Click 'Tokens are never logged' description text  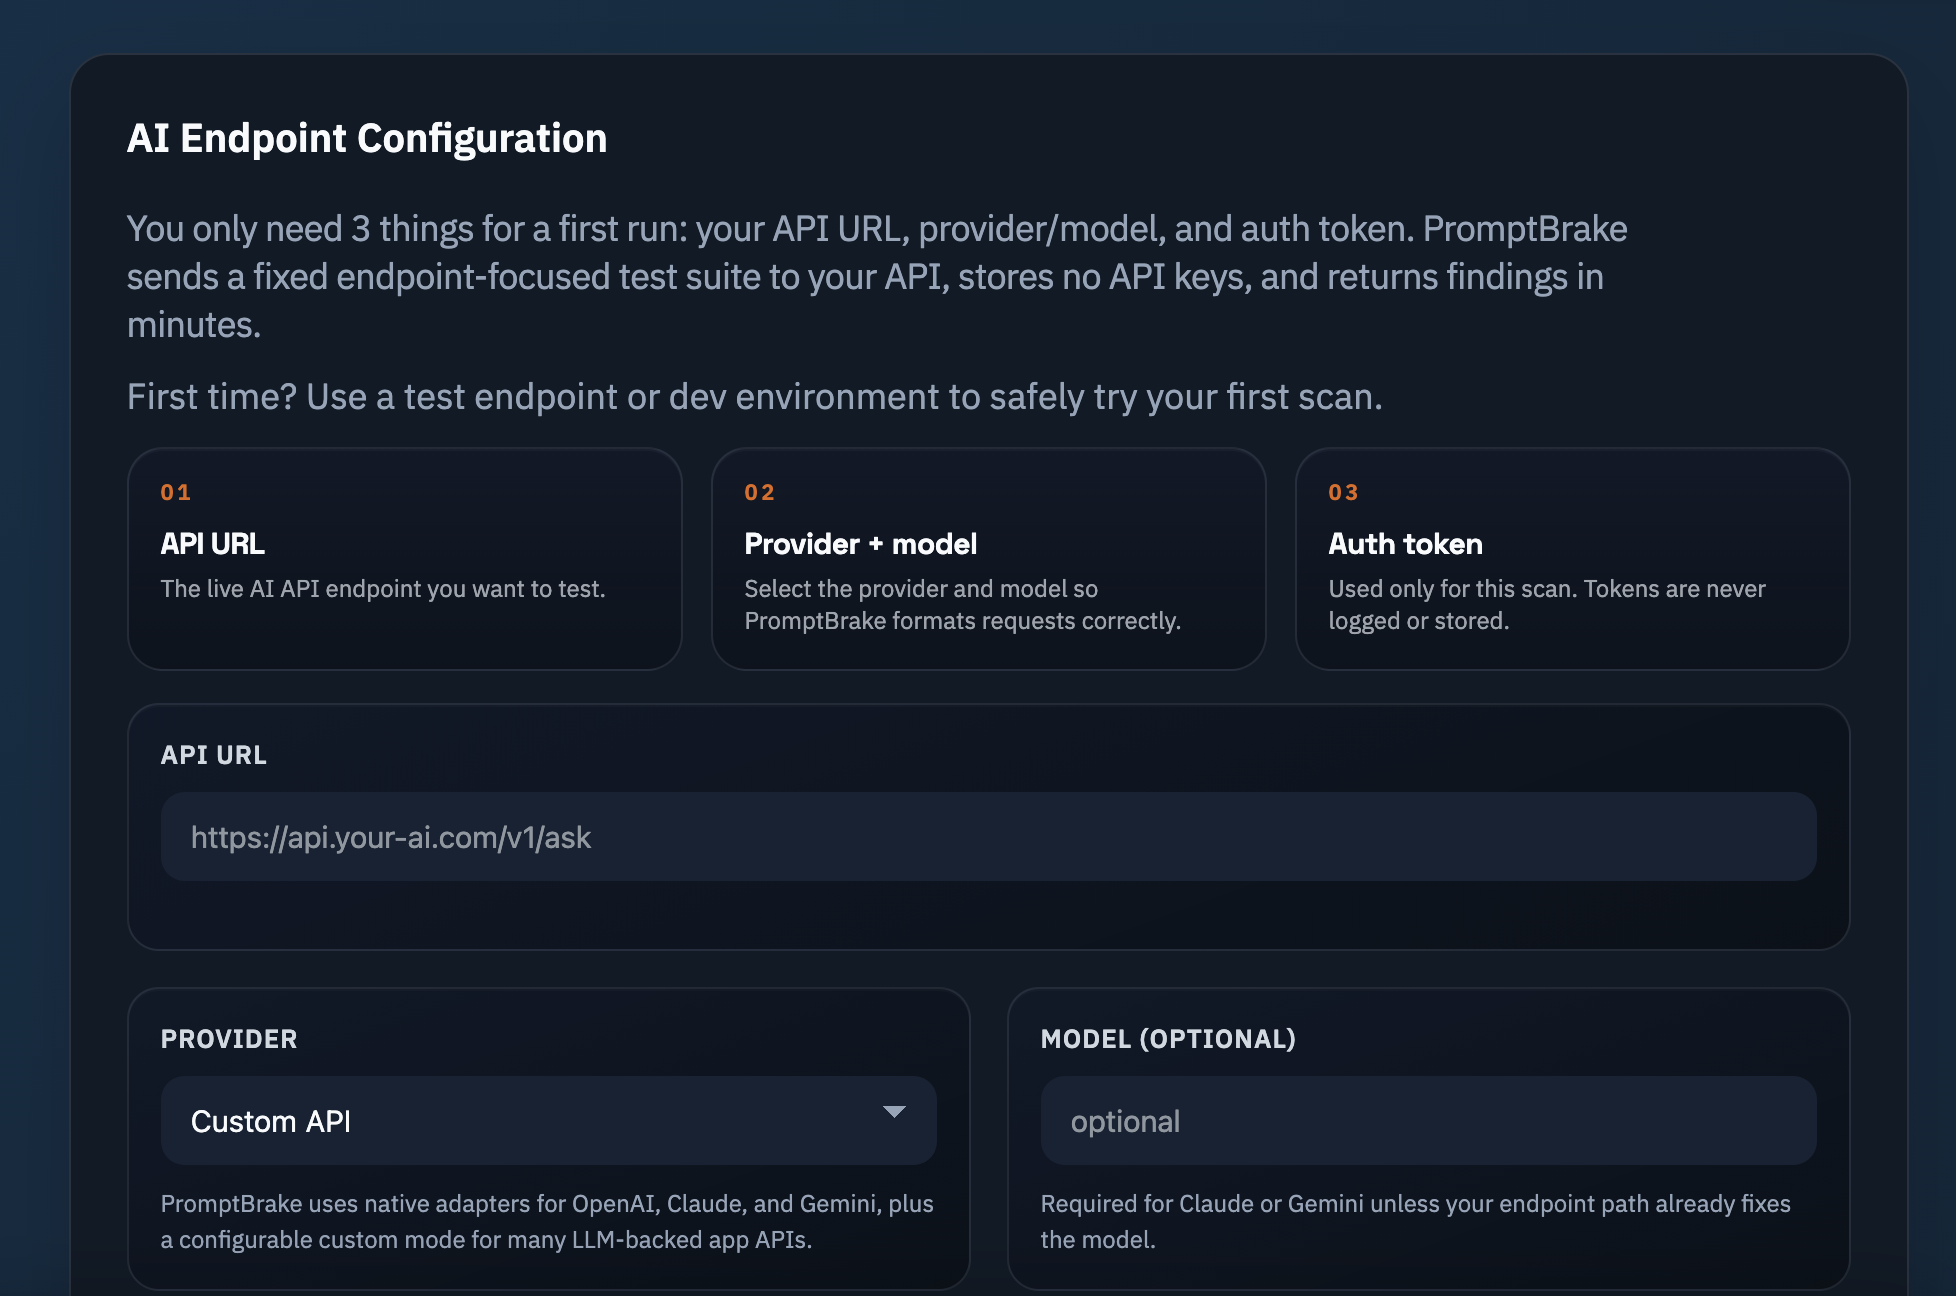(1546, 604)
